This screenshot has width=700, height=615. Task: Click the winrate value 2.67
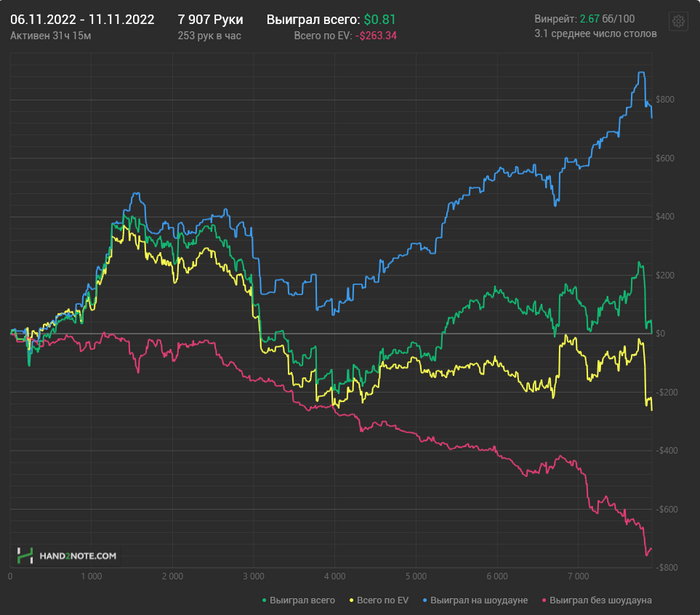[x=589, y=19]
